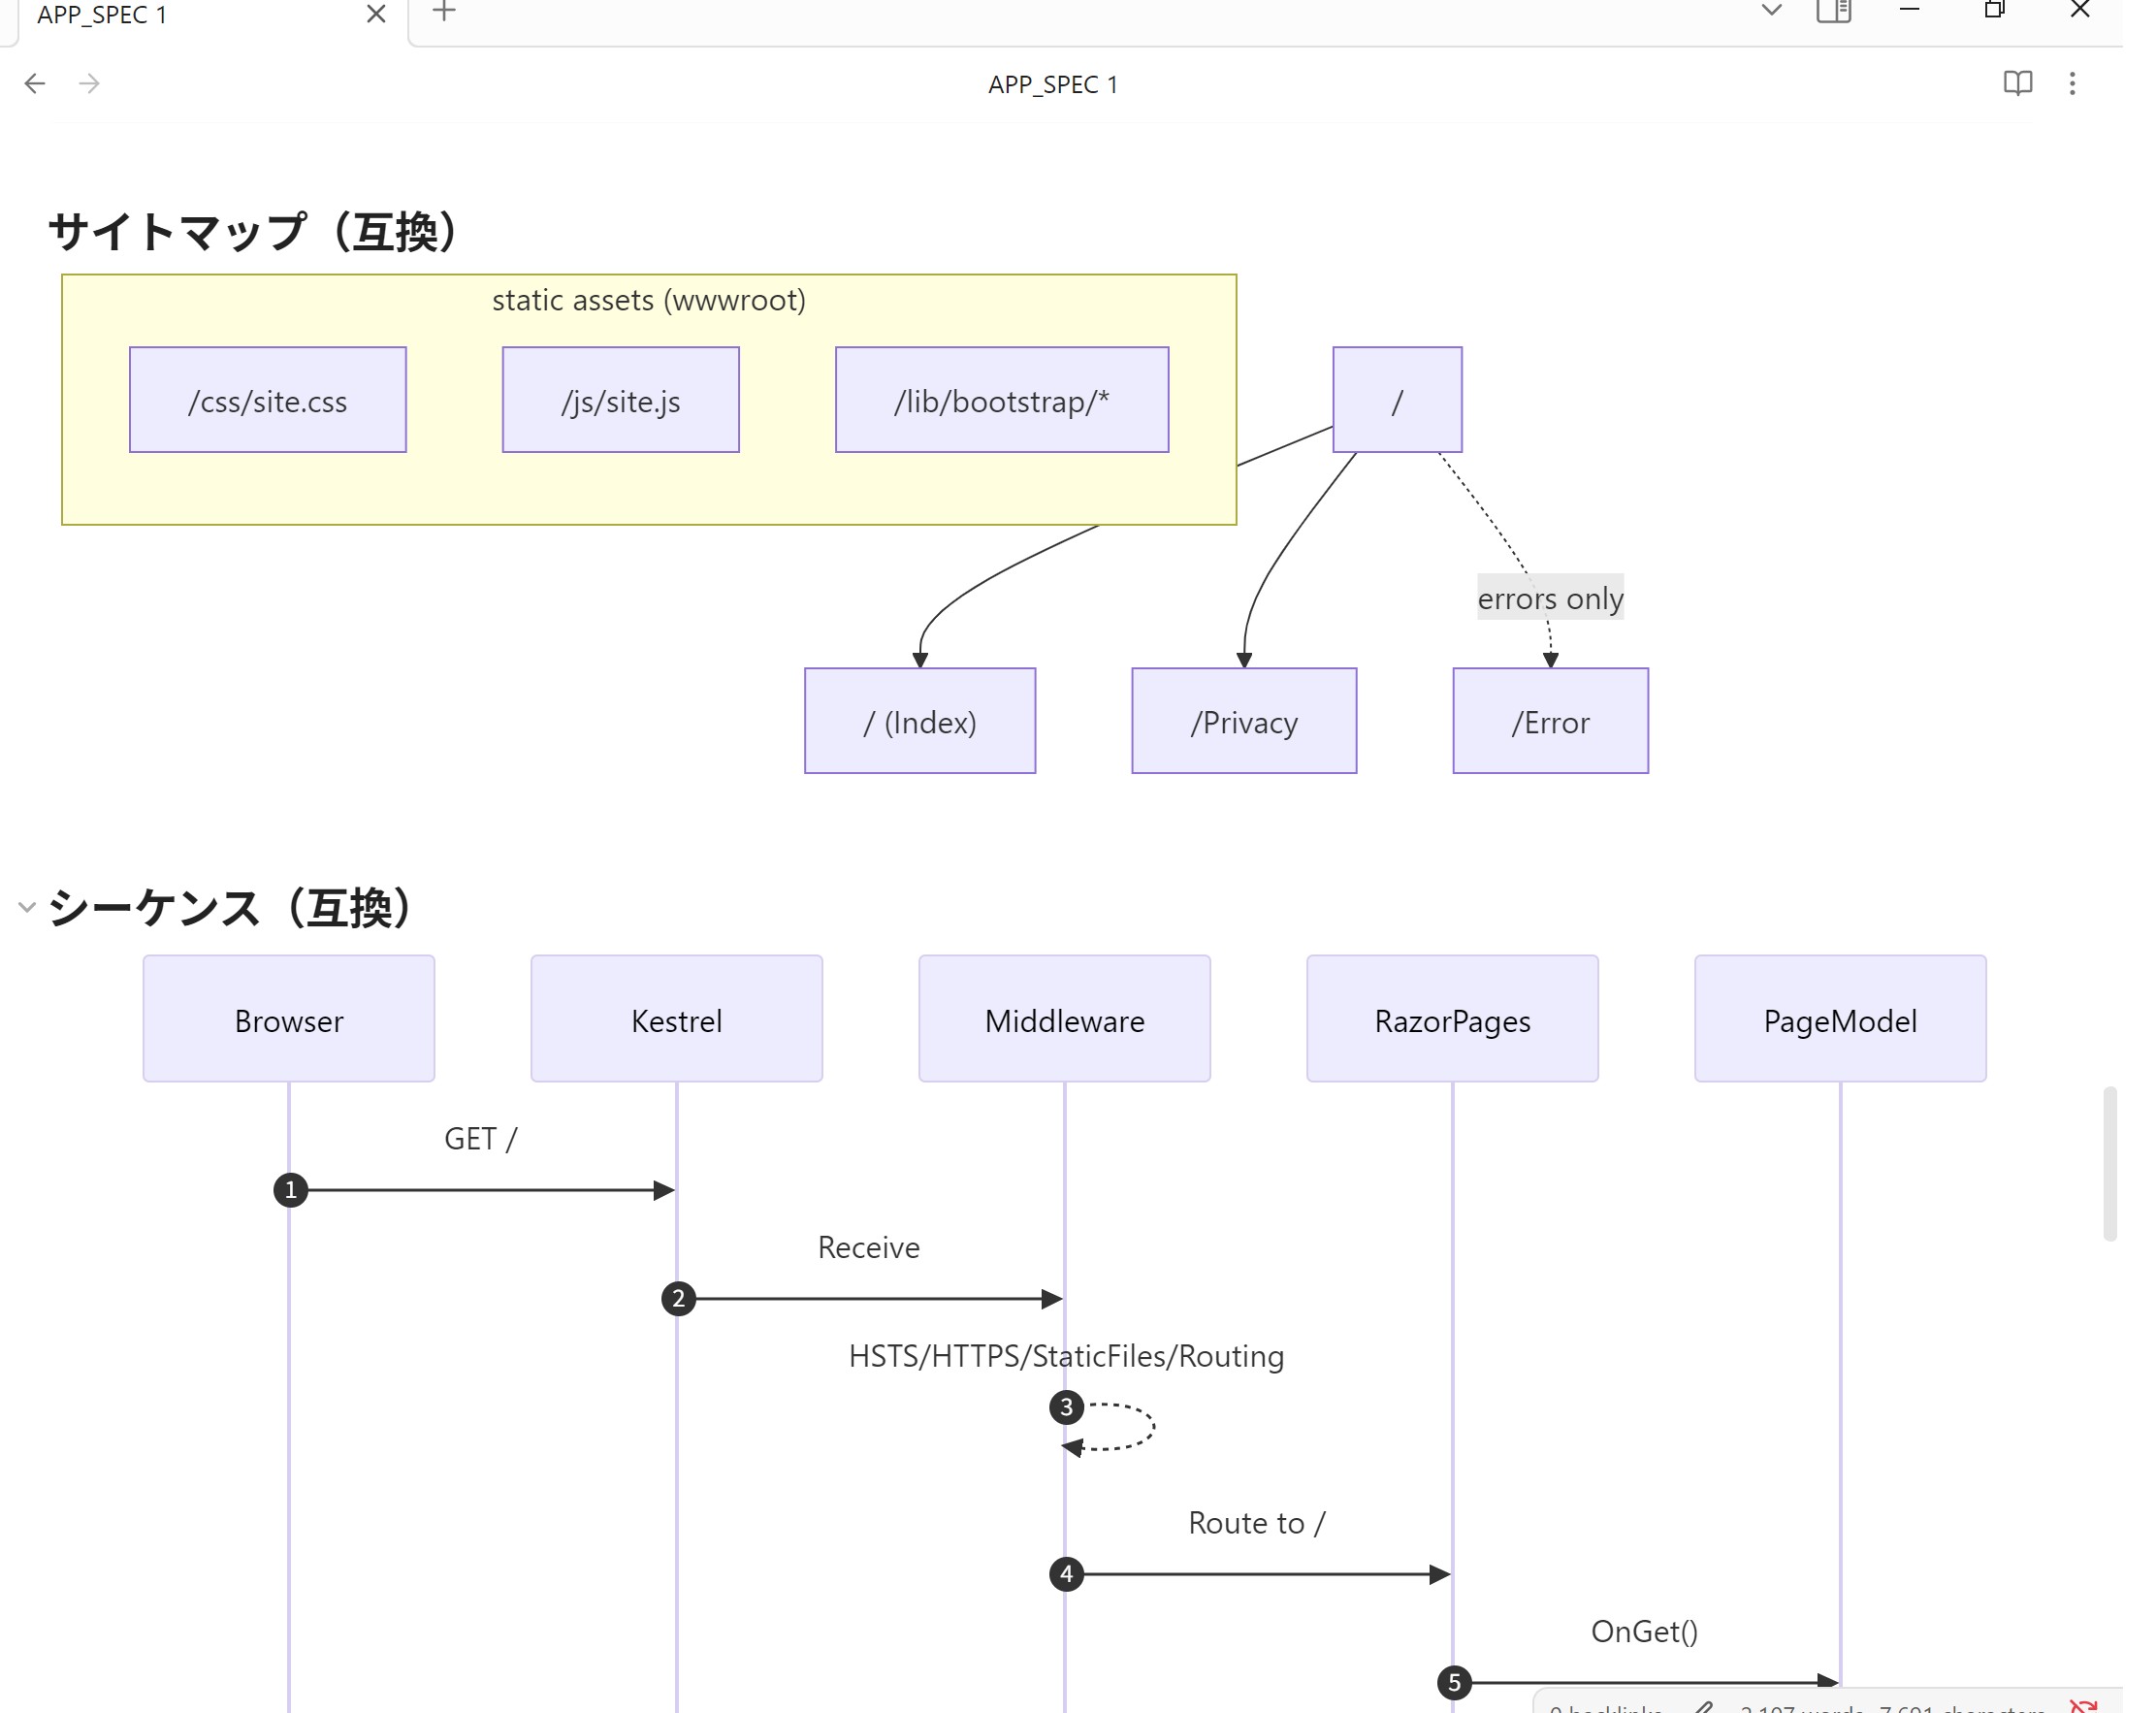
Task: Restore down the application window
Action: coord(1994,11)
